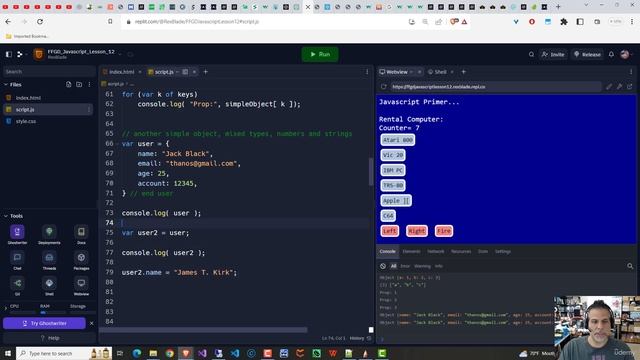Fold the user object at line 66

point(118,144)
